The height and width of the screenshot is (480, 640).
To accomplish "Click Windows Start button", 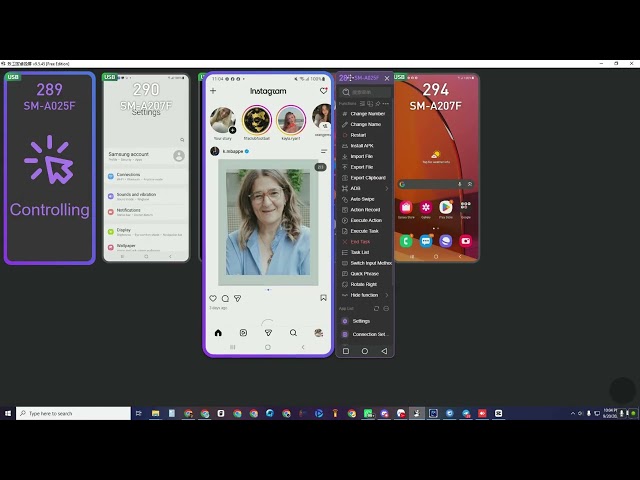I will click(x=8, y=413).
